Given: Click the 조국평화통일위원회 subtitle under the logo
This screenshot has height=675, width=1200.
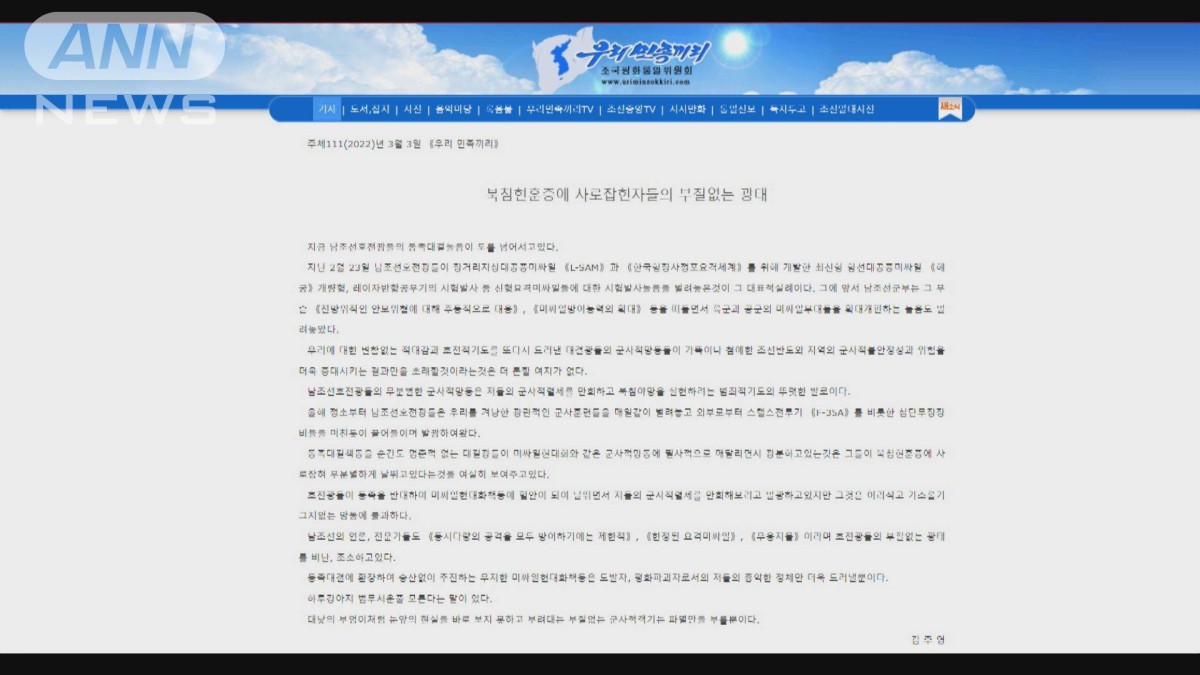Looking at the screenshot, I should [x=646, y=71].
